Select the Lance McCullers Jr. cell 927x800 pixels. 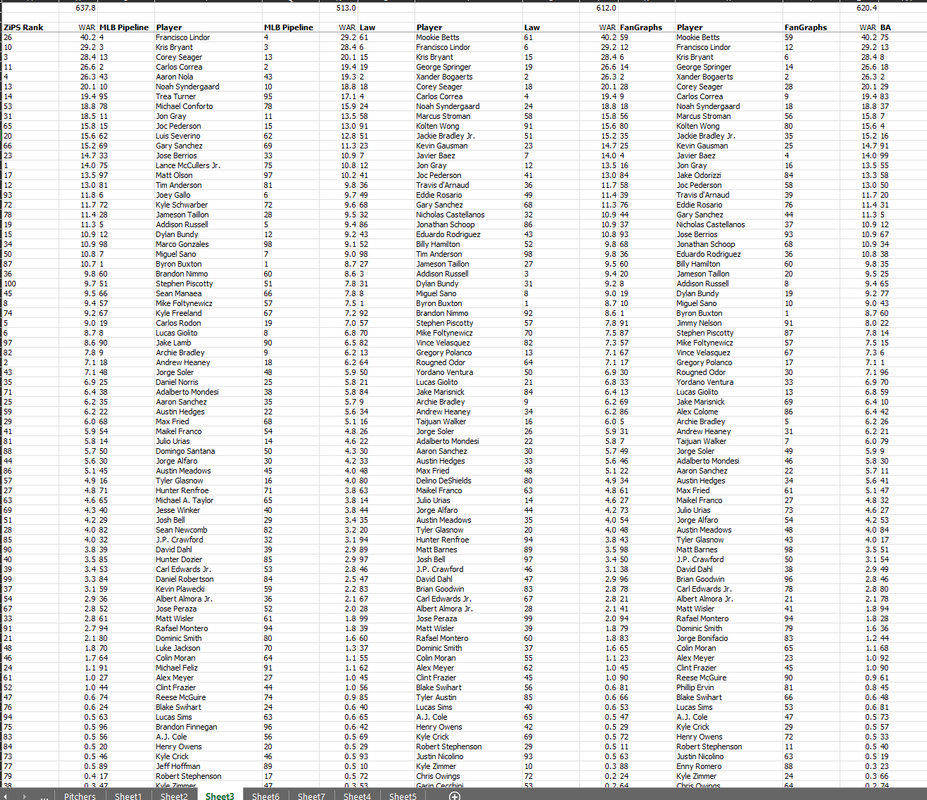tap(208, 166)
